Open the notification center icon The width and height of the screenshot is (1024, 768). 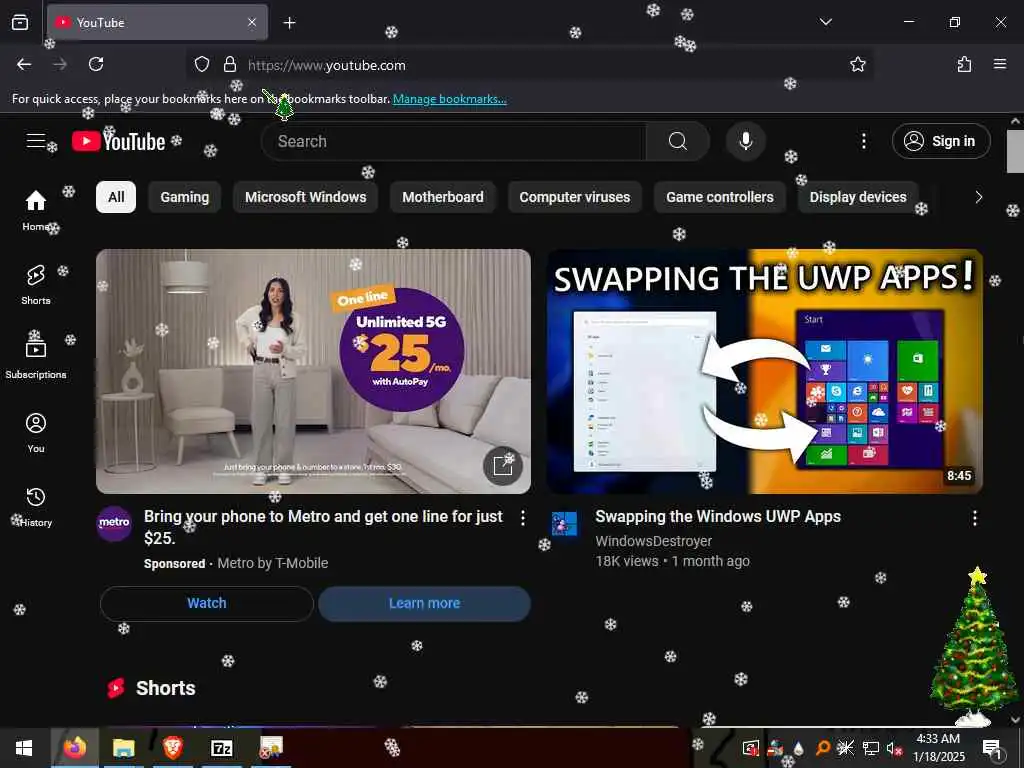pyautogui.click(x=992, y=748)
